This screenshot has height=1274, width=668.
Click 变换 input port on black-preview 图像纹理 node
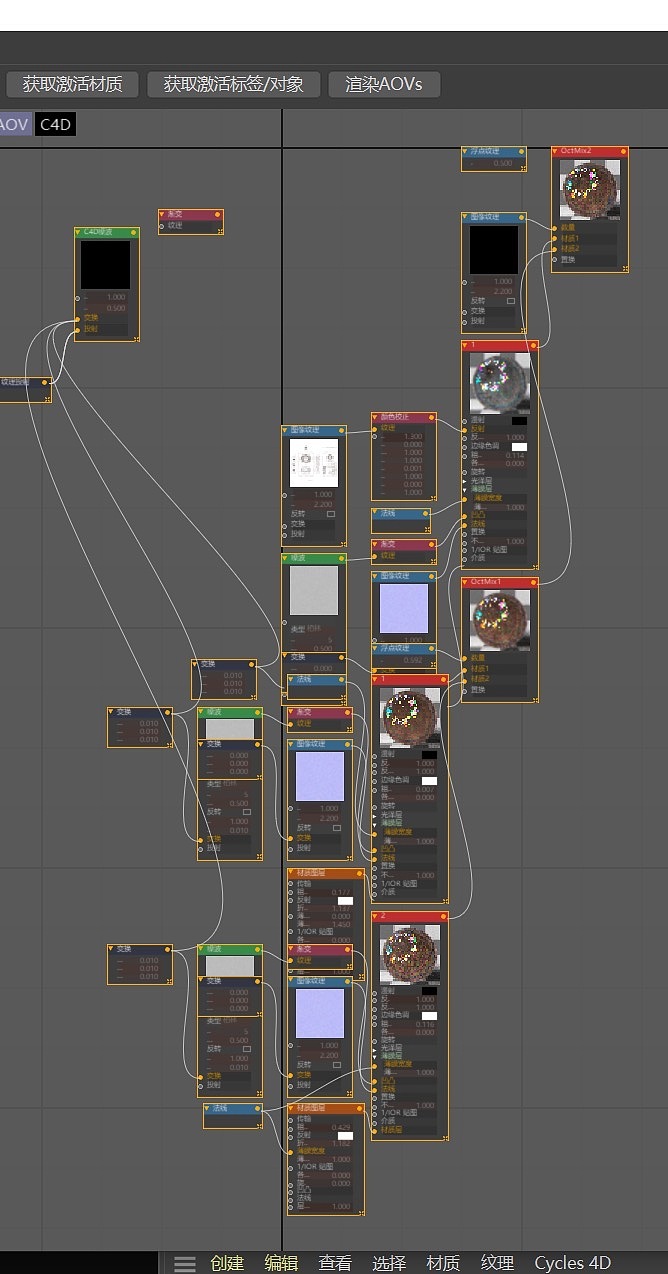tap(465, 311)
